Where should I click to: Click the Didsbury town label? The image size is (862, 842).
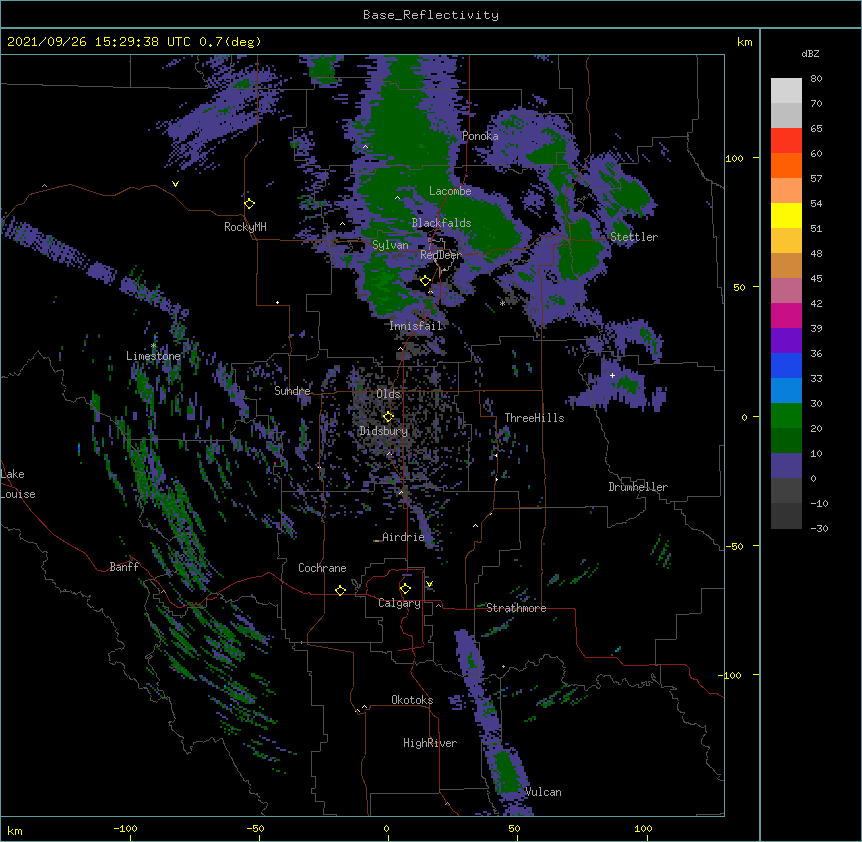pos(383,431)
